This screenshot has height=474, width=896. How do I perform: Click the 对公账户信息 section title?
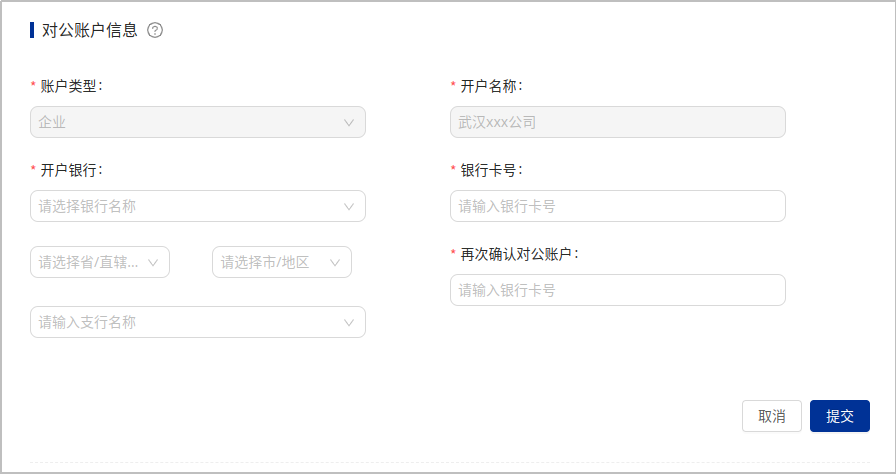click(x=90, y=30)
